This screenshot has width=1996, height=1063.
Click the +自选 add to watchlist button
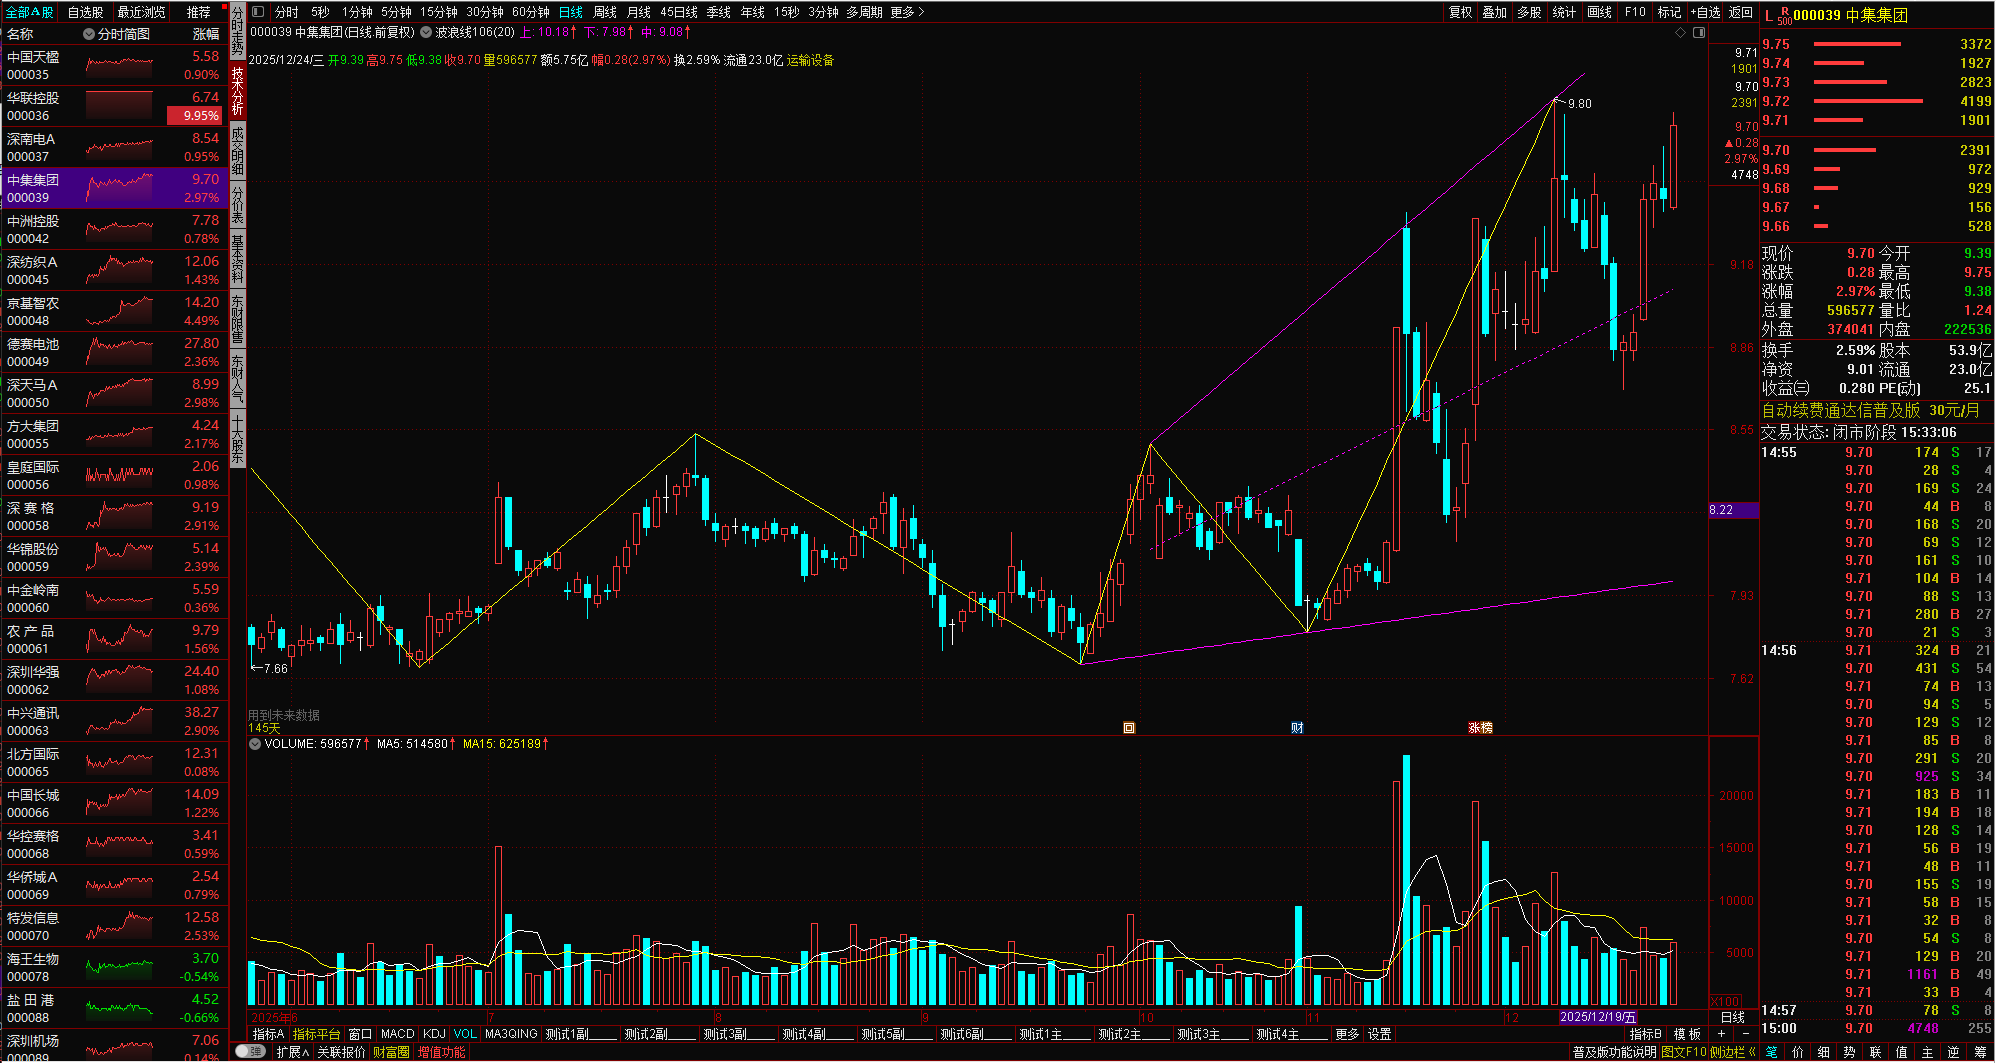(x=1706, y=12)
